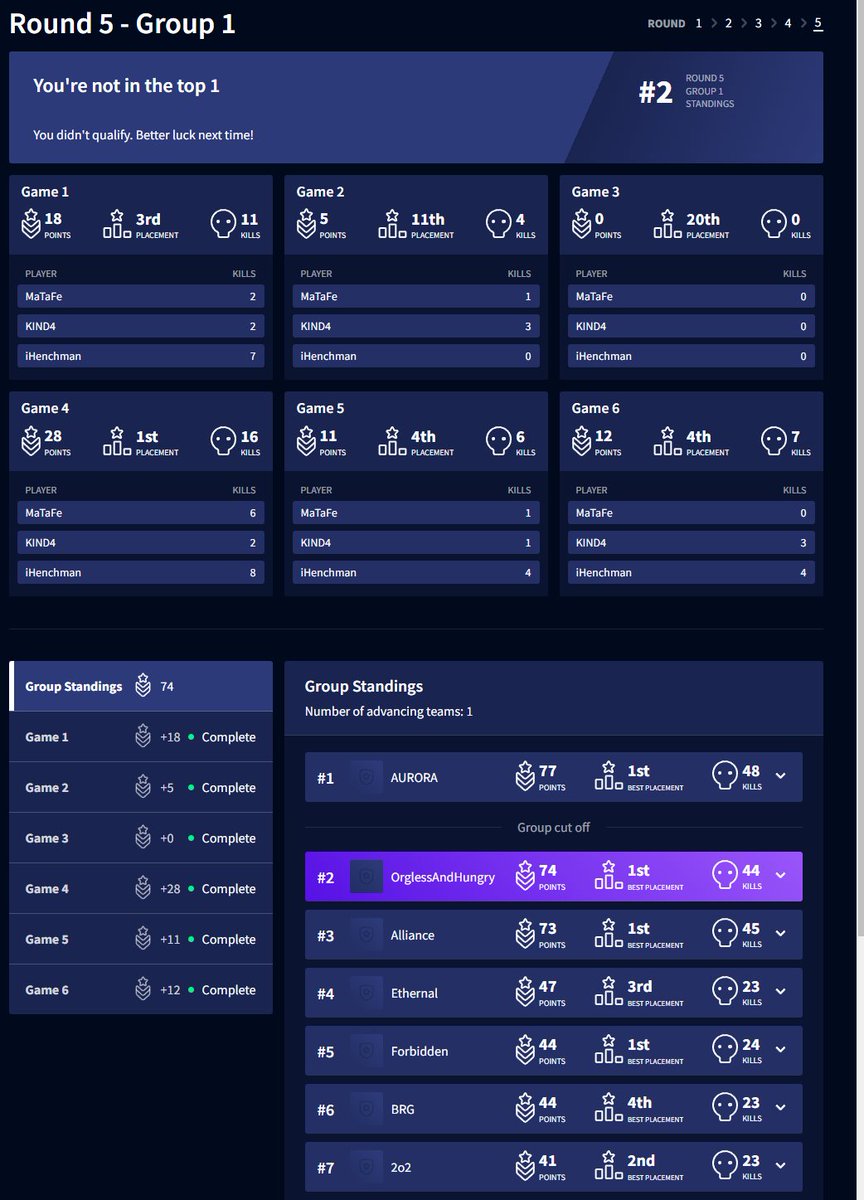
Task: Expand the Ethernal team row chevron
Action: click(x=781, y=992)
